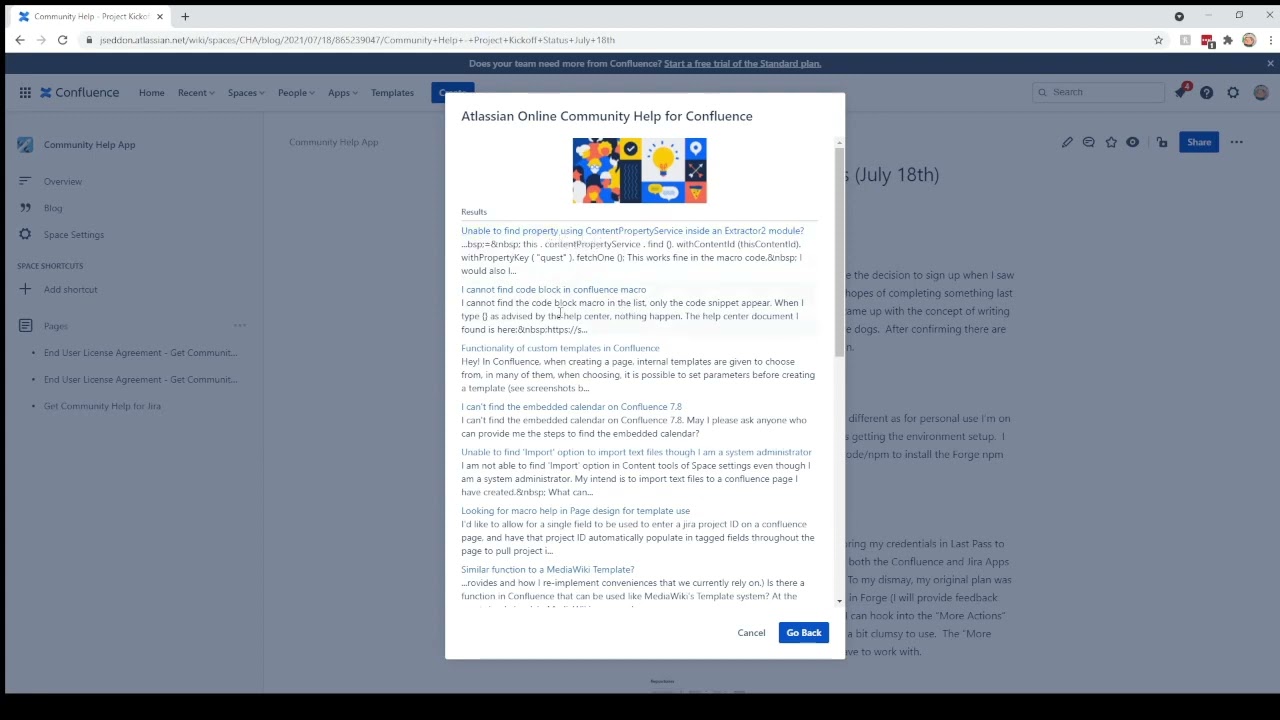Click the Community Help App breadcrumb
The width and height of the screenshot is (1280, 720).
click(x=334, y=142)
